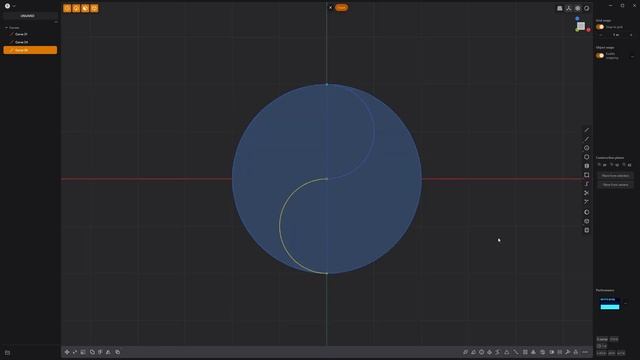Select the S-shaped spiral tool in side toolbar
This screenshot has height=360, width=640.
(x=587, y=184)
